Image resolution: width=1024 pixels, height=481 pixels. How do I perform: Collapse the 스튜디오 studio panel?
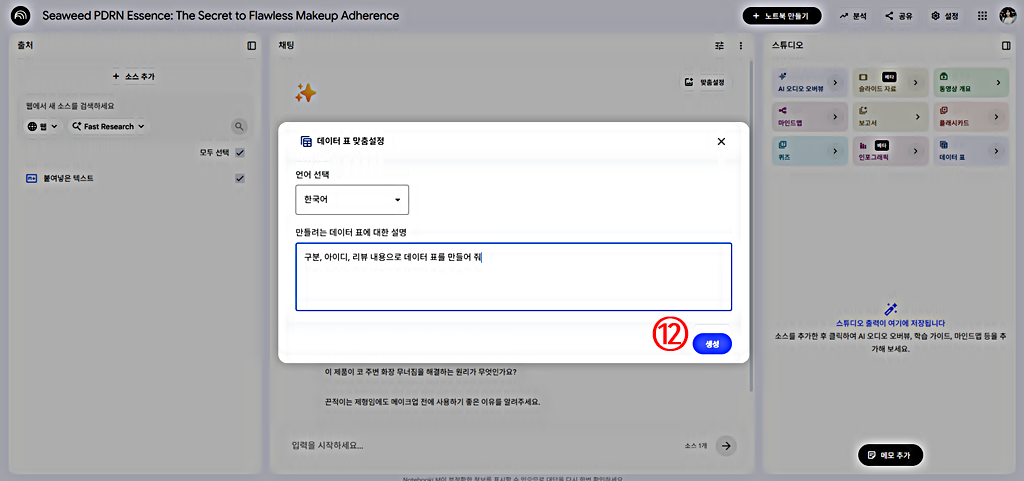coord(1005,46)
